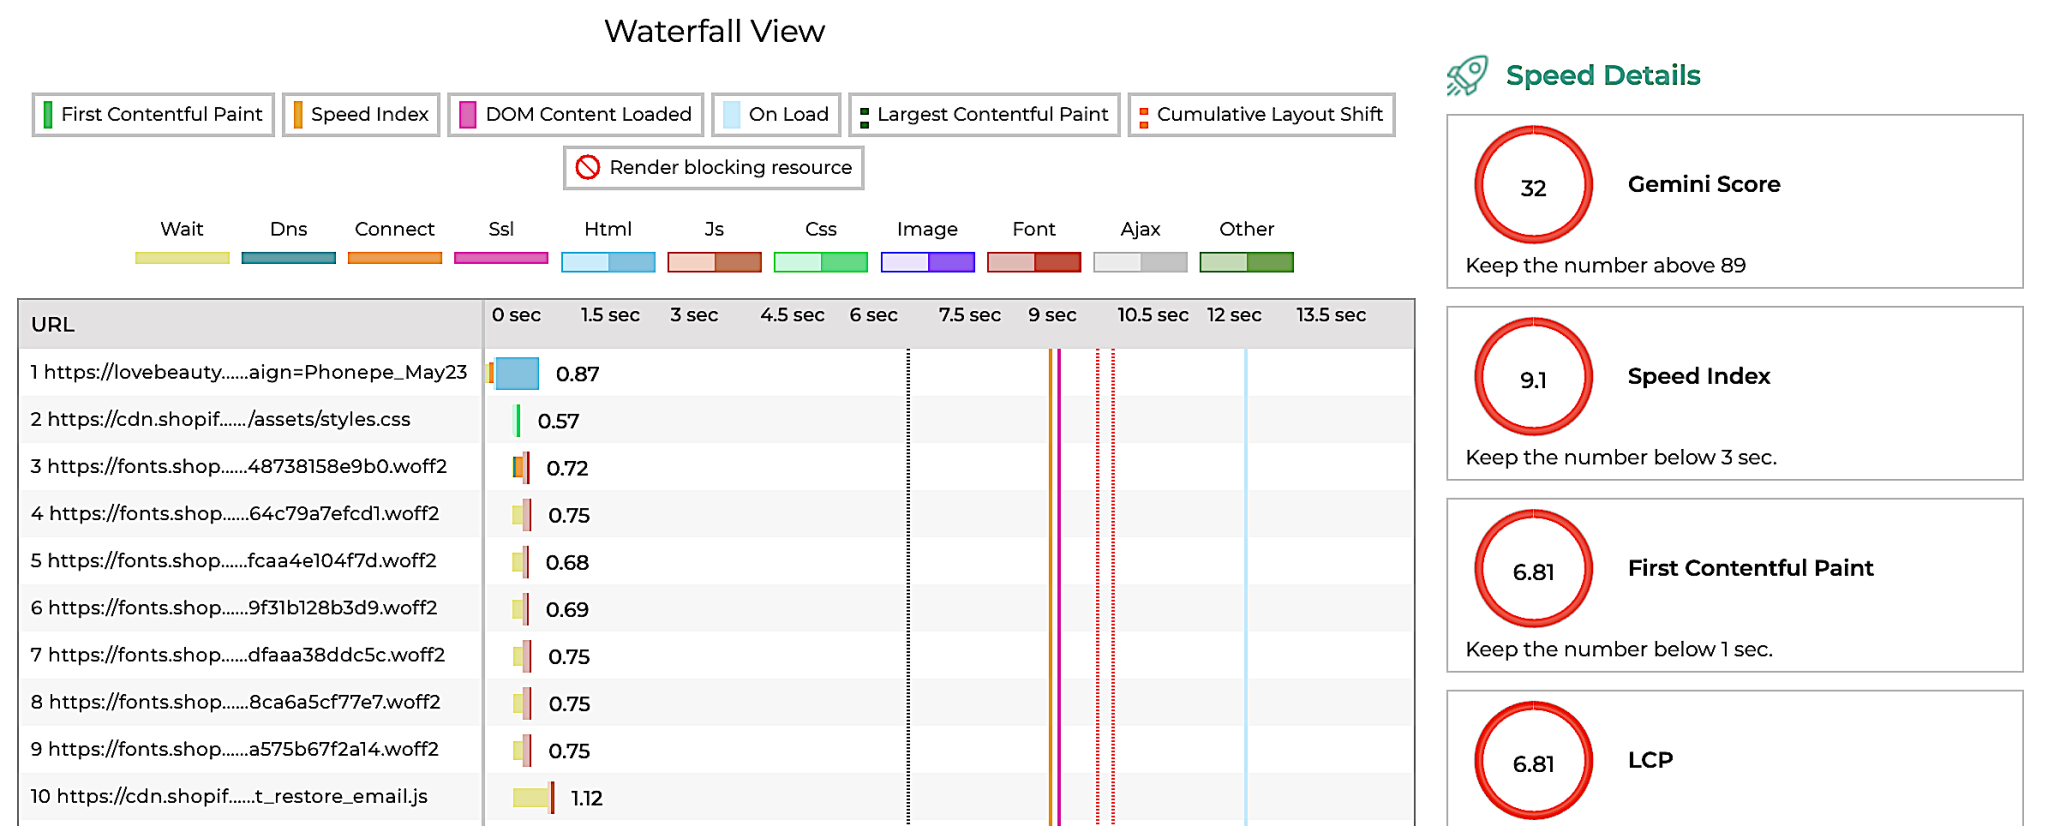Toggle the Speed Index legend button

pos(361,115)
